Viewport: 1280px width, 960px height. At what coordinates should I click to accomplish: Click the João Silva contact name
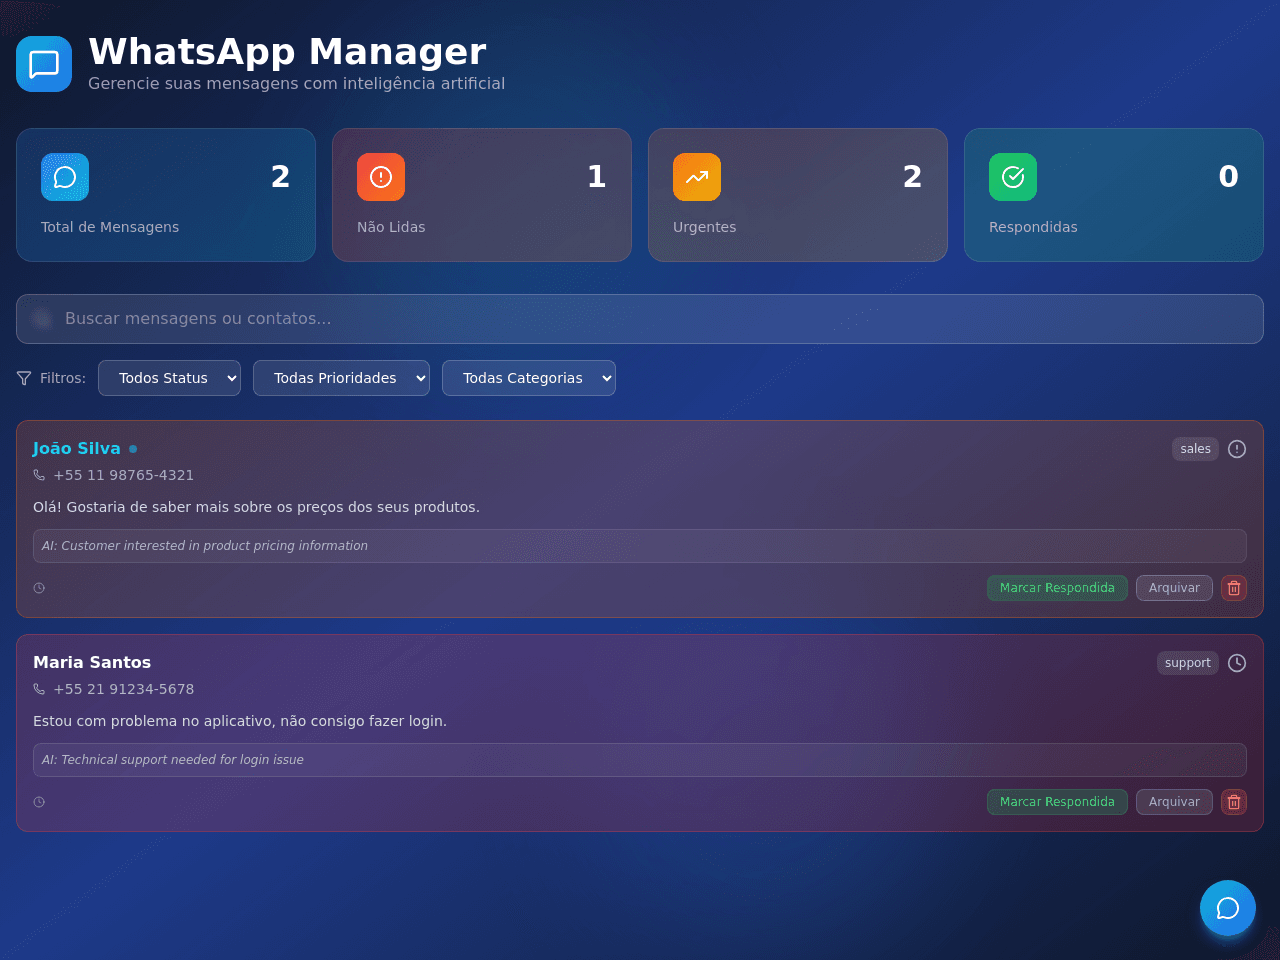(x=77, y=449)
